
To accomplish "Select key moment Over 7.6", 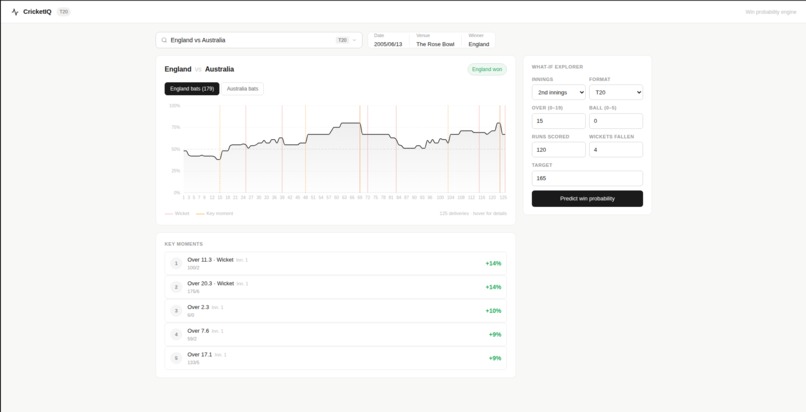I will pos(336,334).
